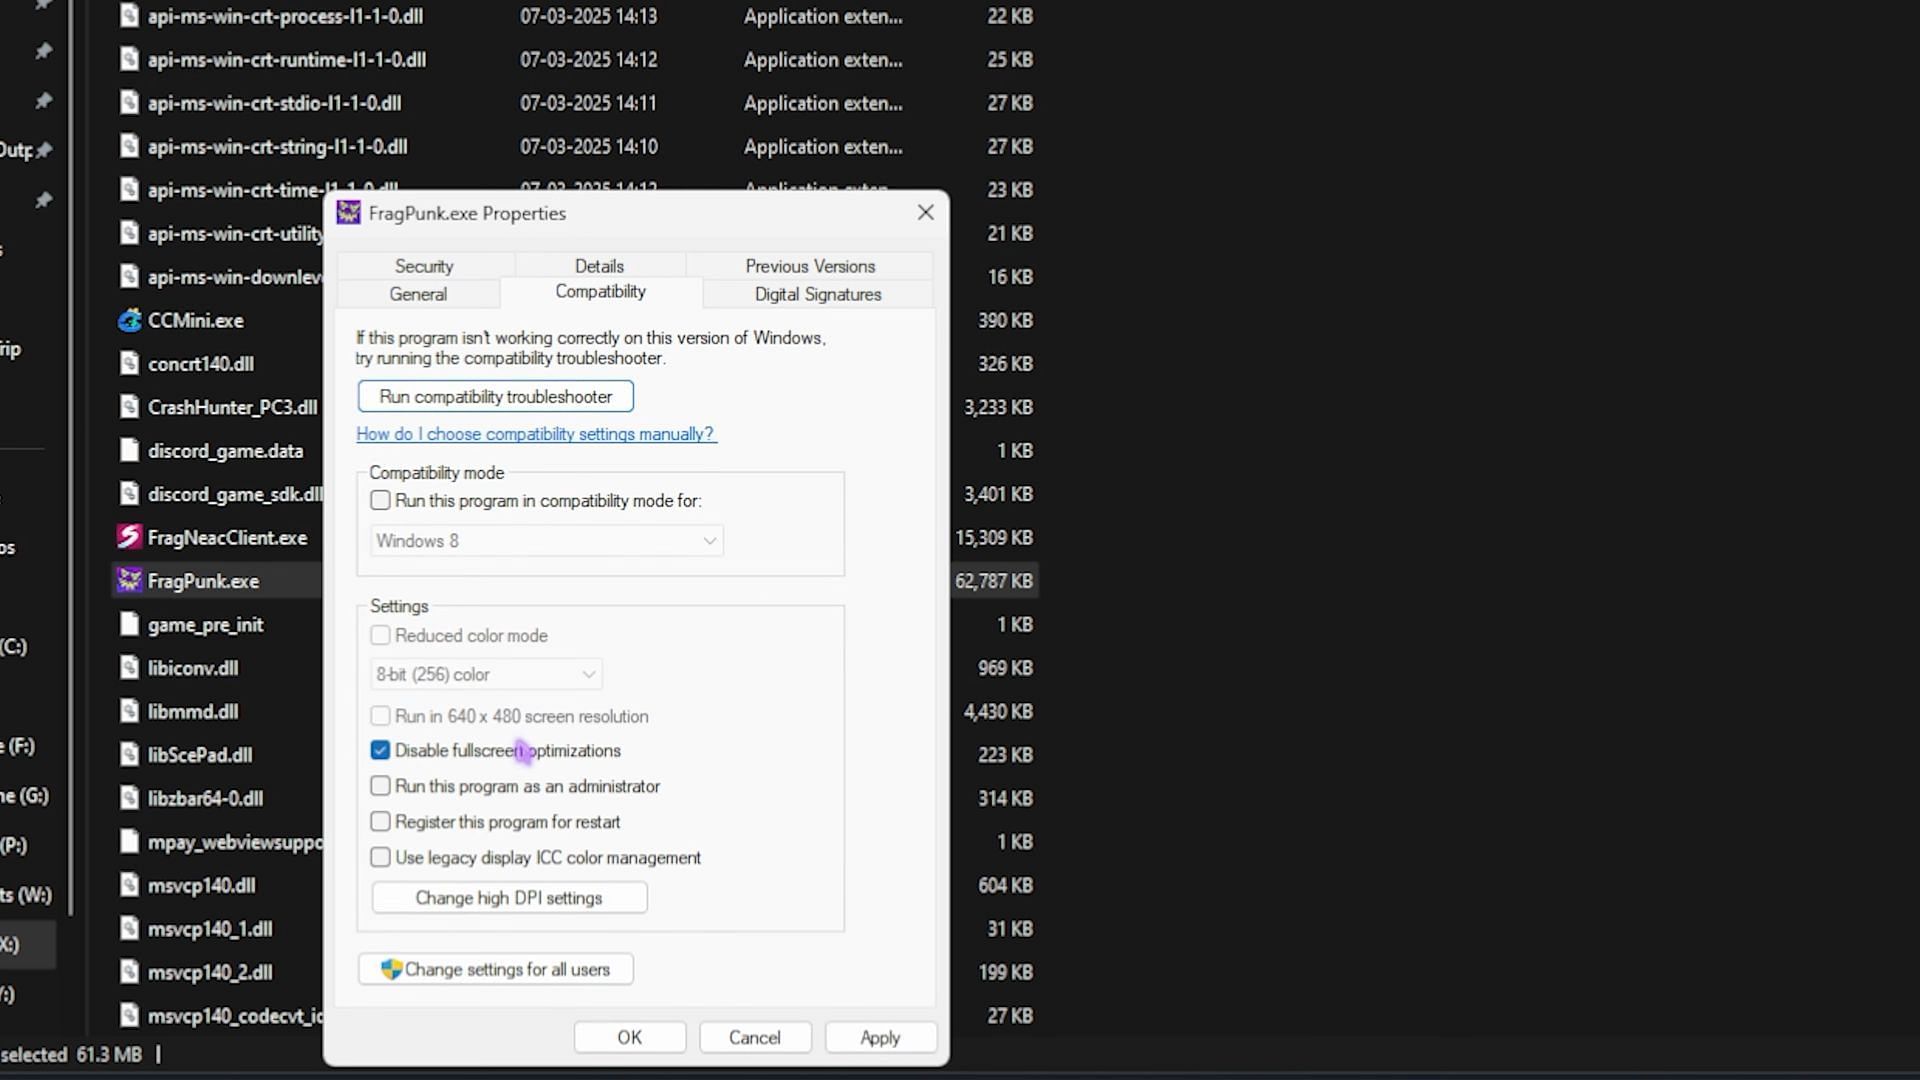Click the api-ms-win-crt-string dll icon
1920x1080 pixels.
(x=129, y=146)
